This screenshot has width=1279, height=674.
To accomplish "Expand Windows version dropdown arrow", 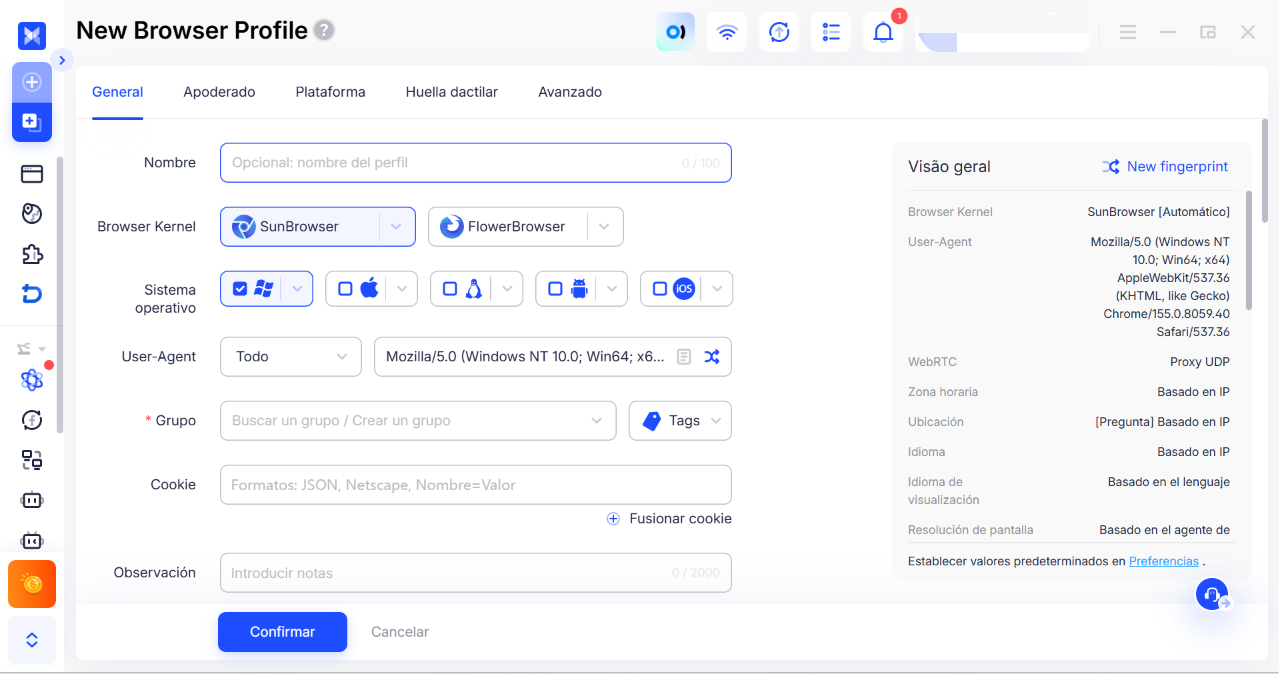I will (297, 289).
